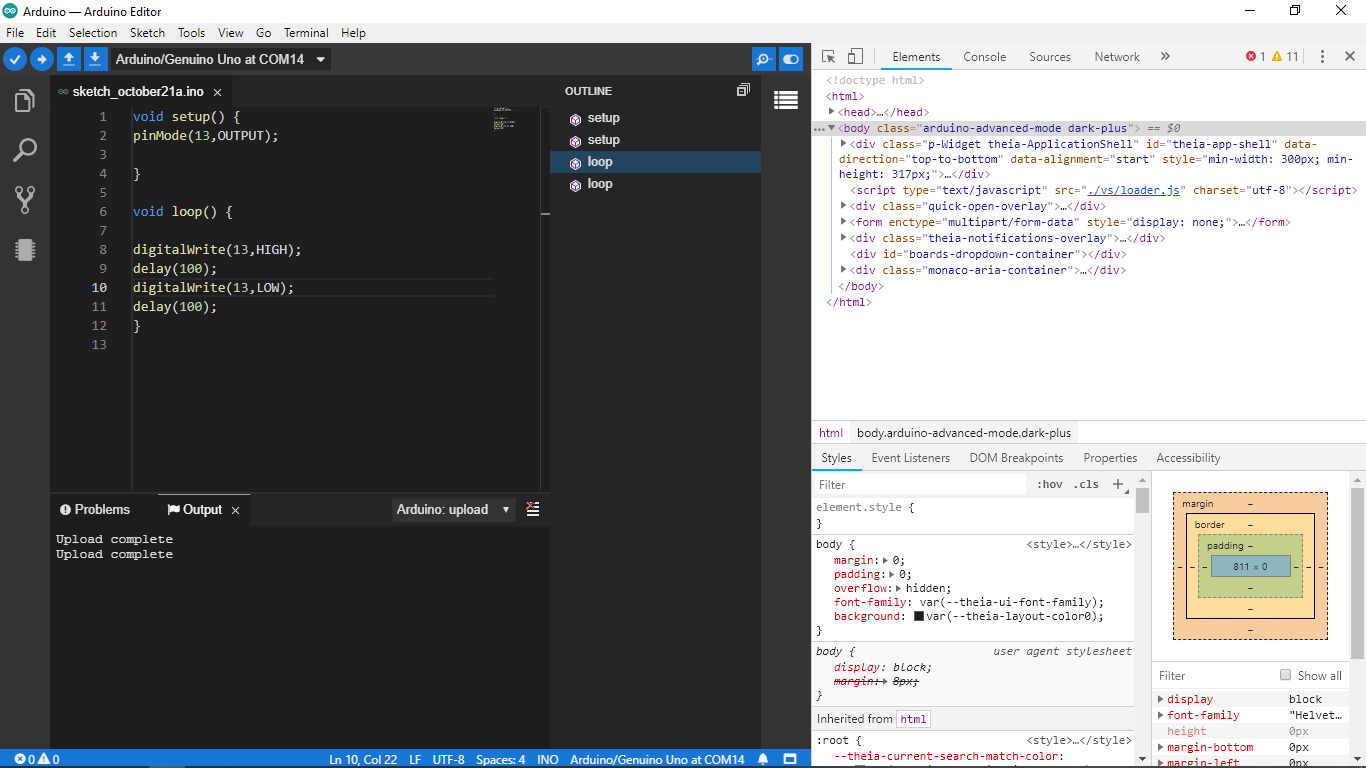This screenshot has height=768, width=1366.
Task: Expand the computed font-family property
Action: (1161, 715)
